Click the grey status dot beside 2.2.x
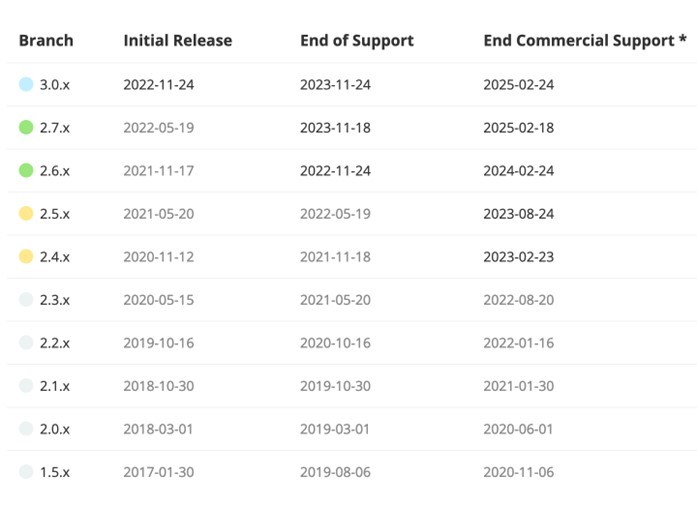 [x=26, y=342]
